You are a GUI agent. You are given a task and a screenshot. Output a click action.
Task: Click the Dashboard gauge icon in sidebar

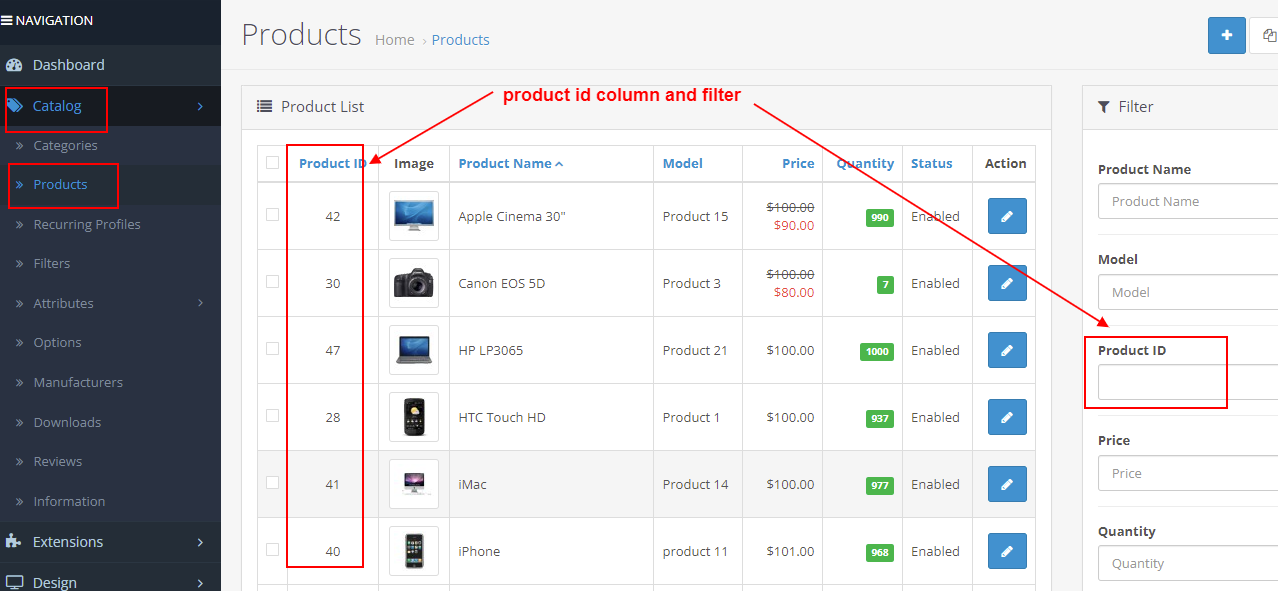click(x=14, y=65)
